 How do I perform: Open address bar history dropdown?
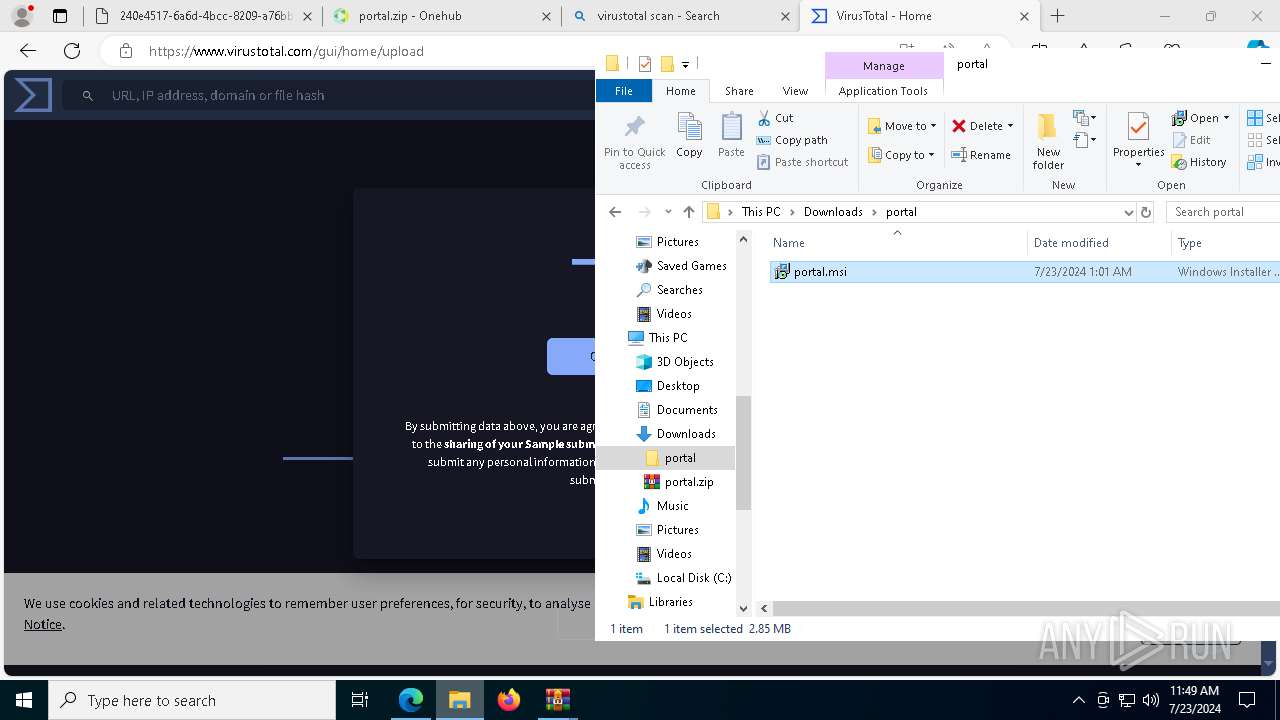[1128, 212]
